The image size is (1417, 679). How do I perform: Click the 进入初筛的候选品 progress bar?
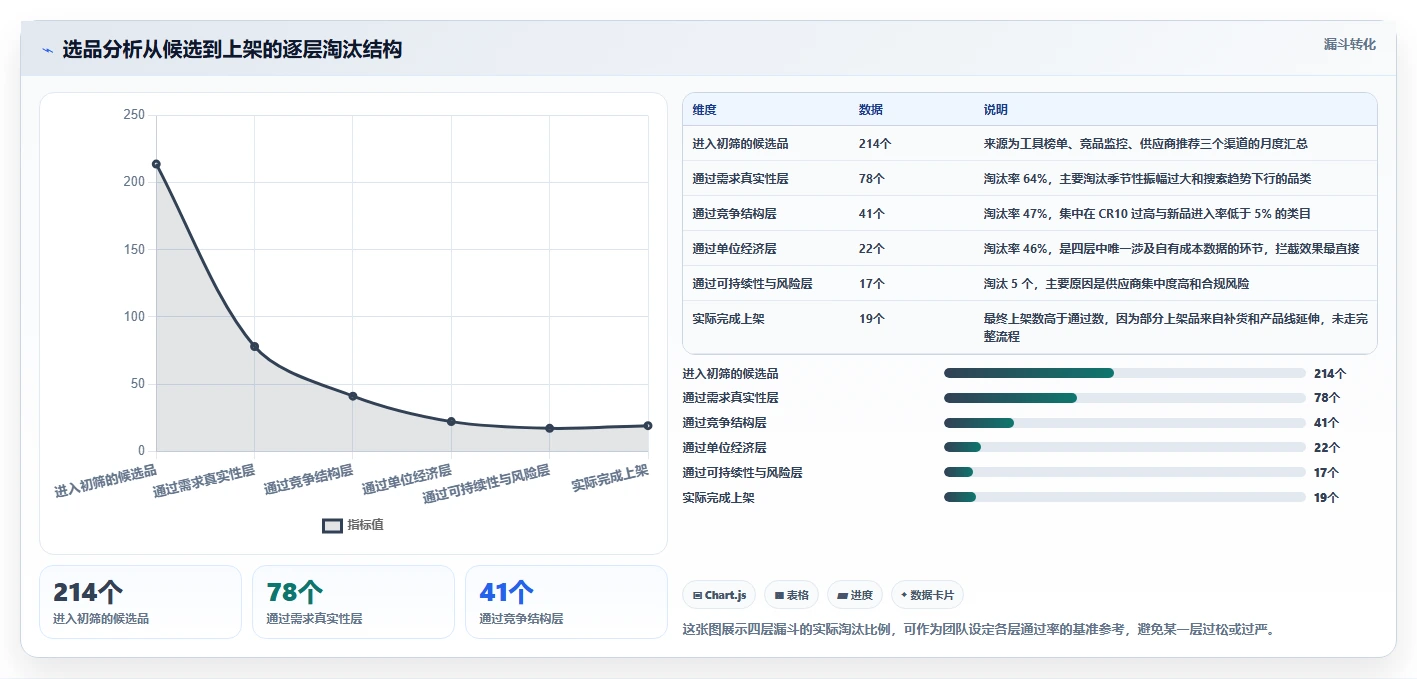(1125, 373)
